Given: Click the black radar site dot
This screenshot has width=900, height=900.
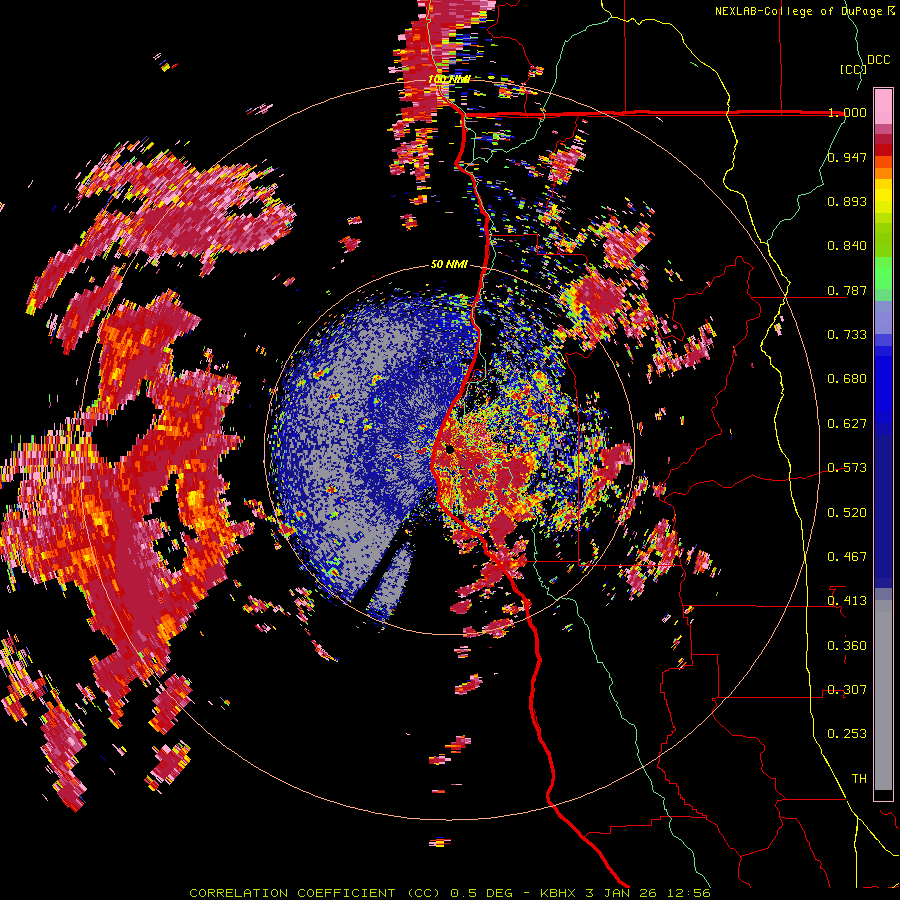Looking at the screenshot, I should (450, 449).
